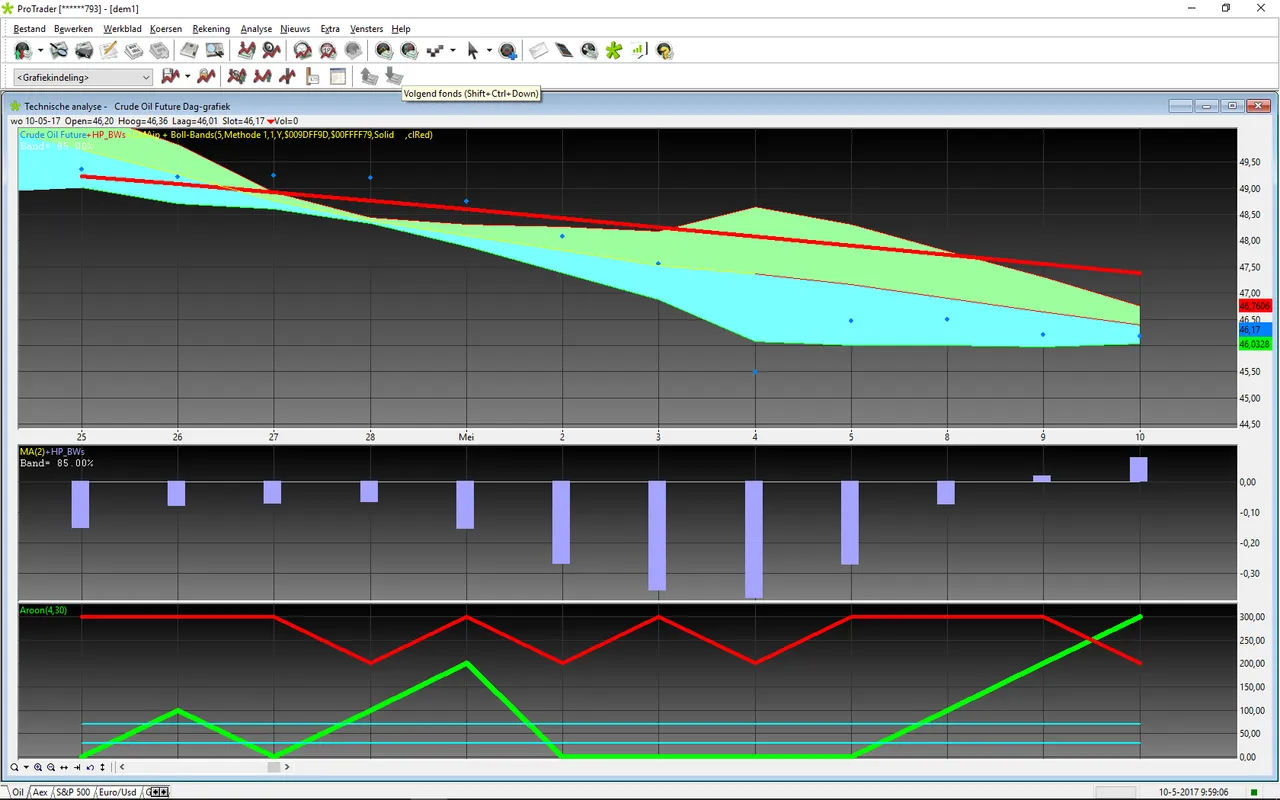Open the Bestand menu

(x=29, y=29)
